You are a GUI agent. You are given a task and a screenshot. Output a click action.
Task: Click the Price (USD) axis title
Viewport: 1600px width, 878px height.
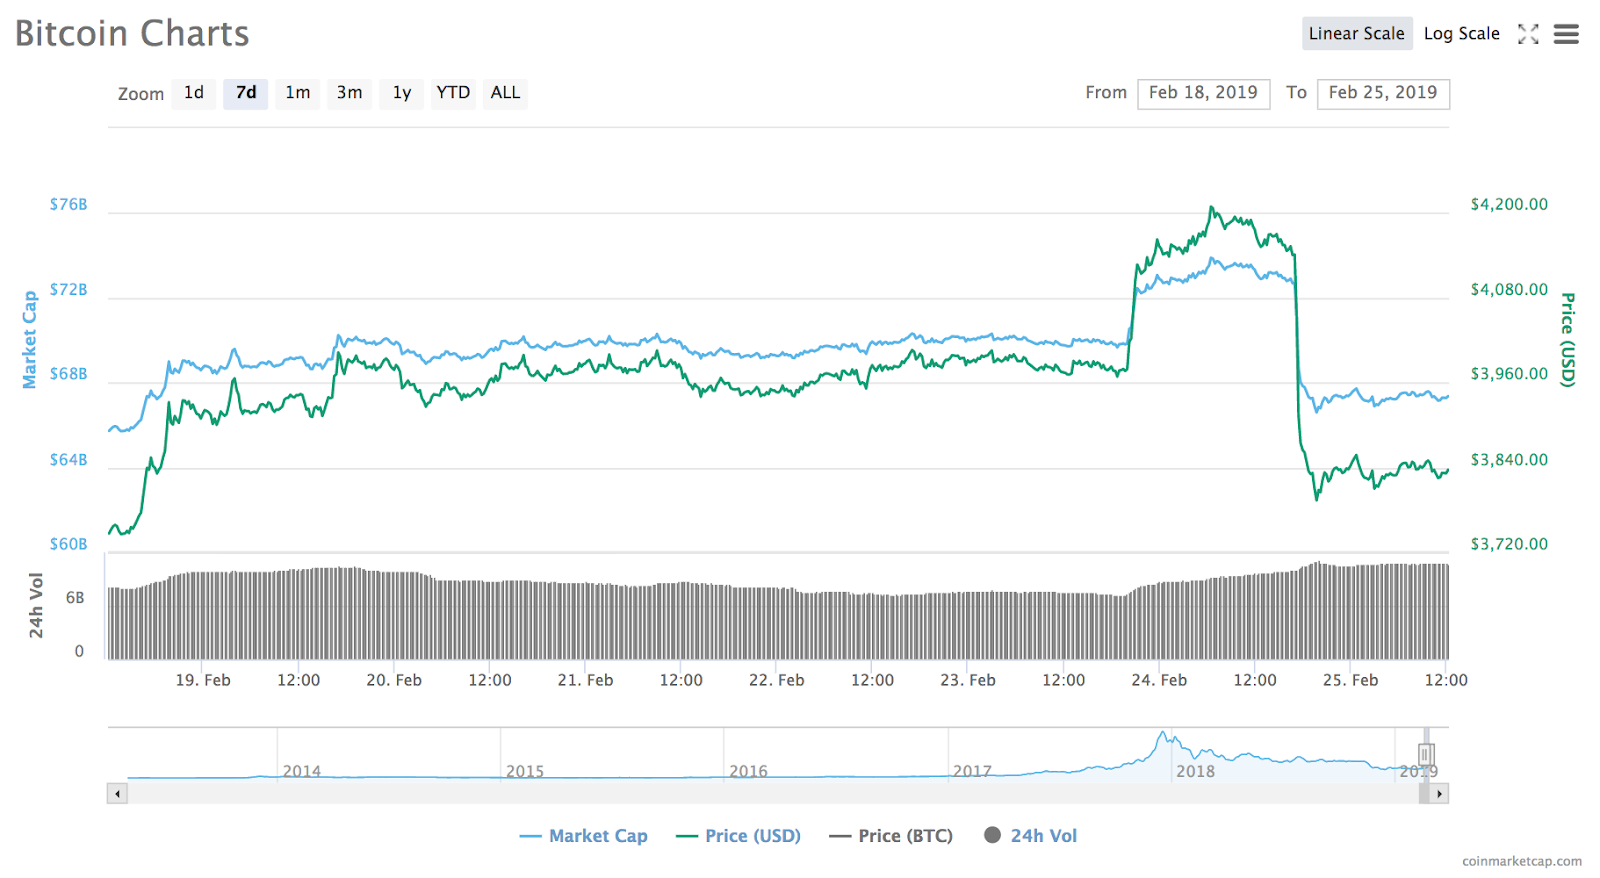(x=1568, y=340)
